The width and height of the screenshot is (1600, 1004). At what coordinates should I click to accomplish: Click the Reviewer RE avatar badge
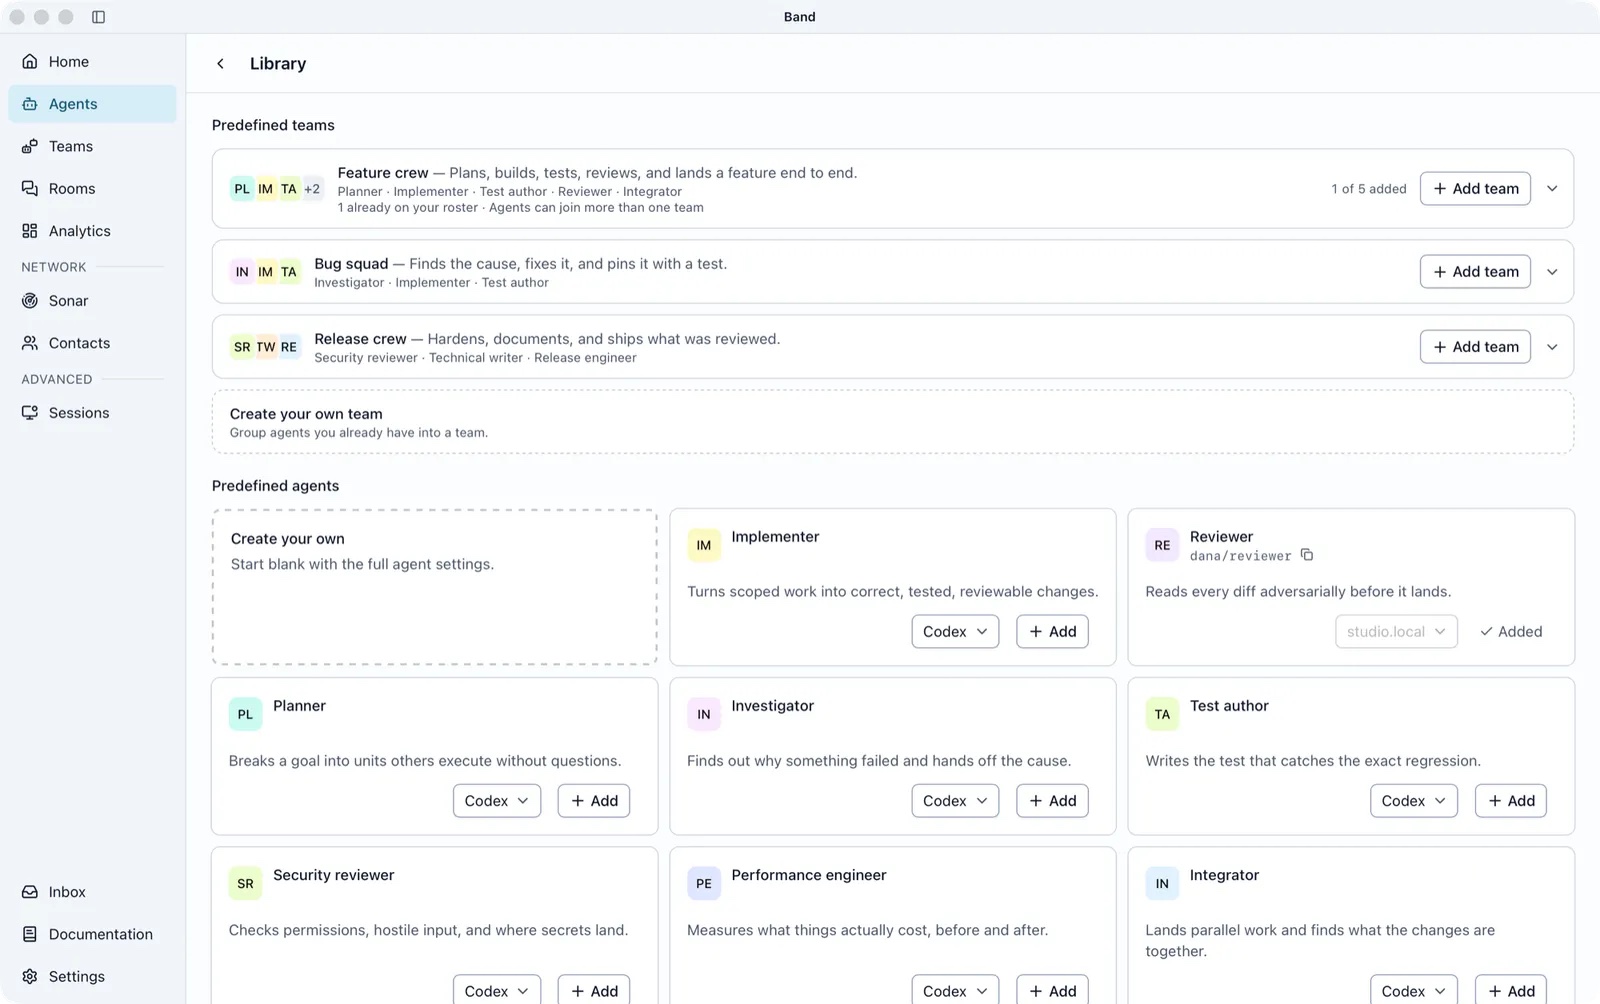(x=1162, y=545)
